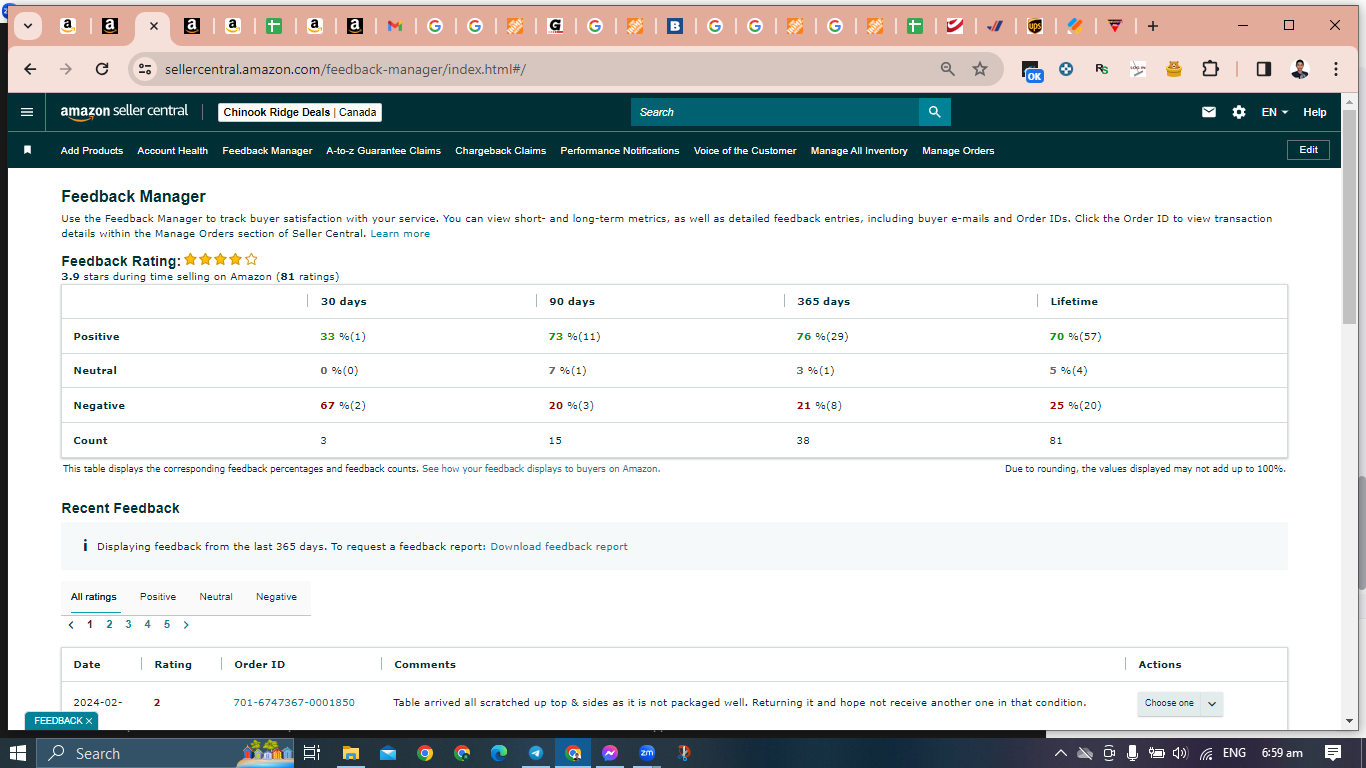Select the Neutral ratings tab
1366x768 pixels.
(x=216, y=597)
